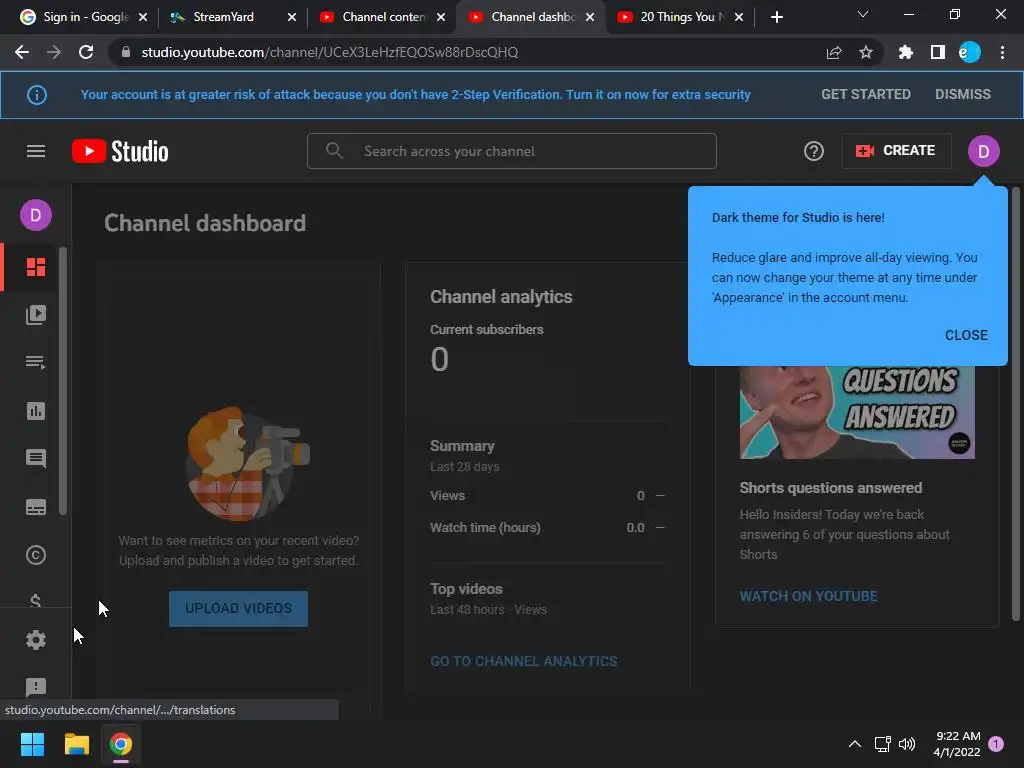Open Settings gear in sidebar
This screenshot has height=768, width=1024.
coord(35,639)
